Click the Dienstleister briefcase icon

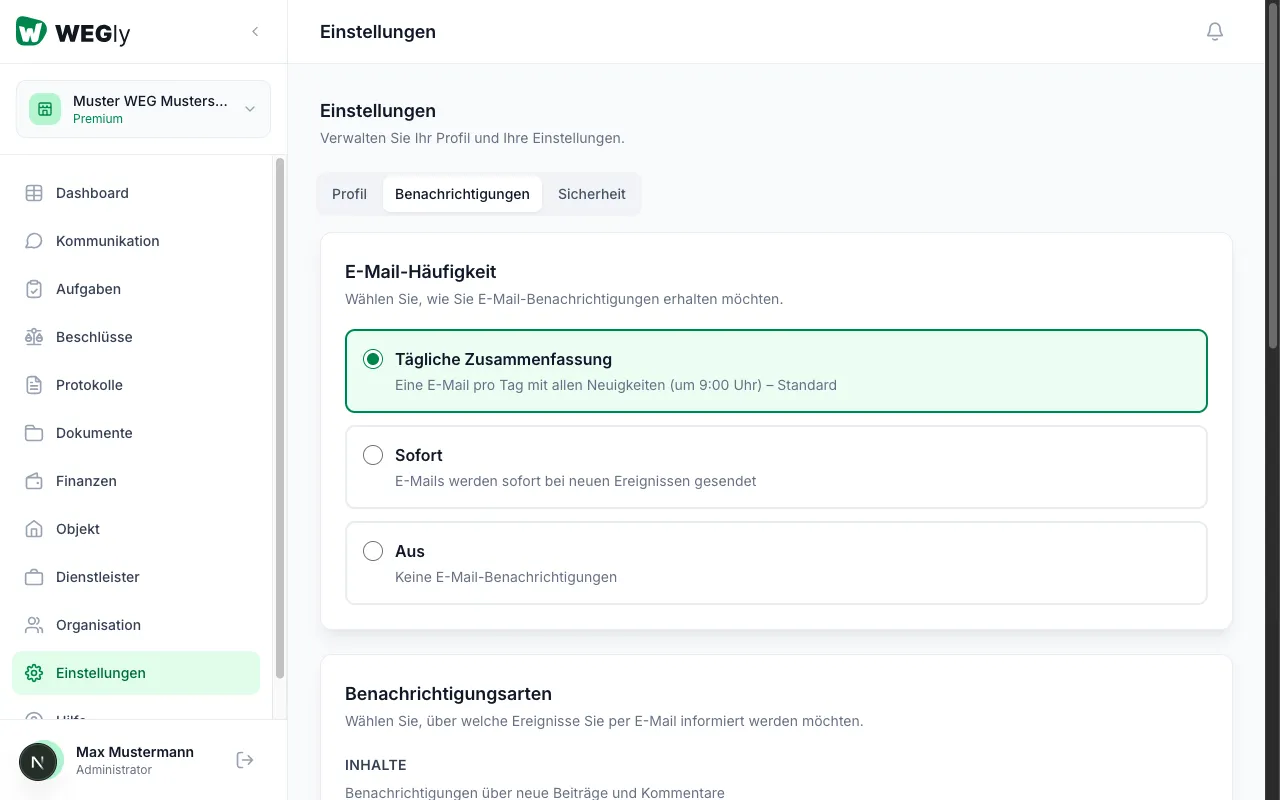click(x=34, y=577)
